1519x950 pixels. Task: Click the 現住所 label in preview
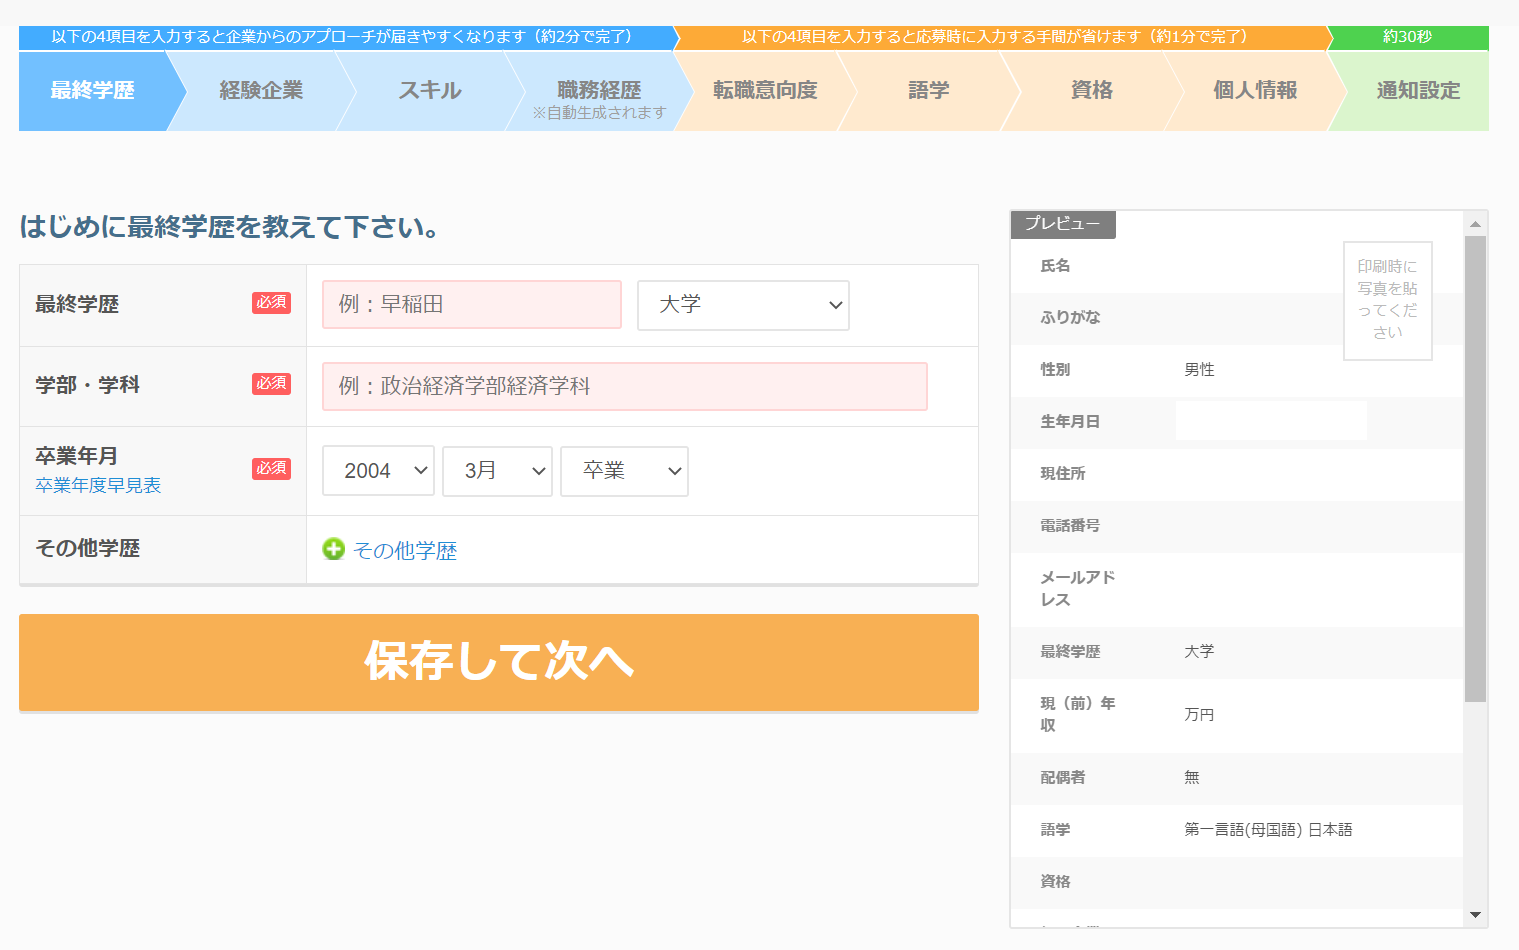[1063, 474]
